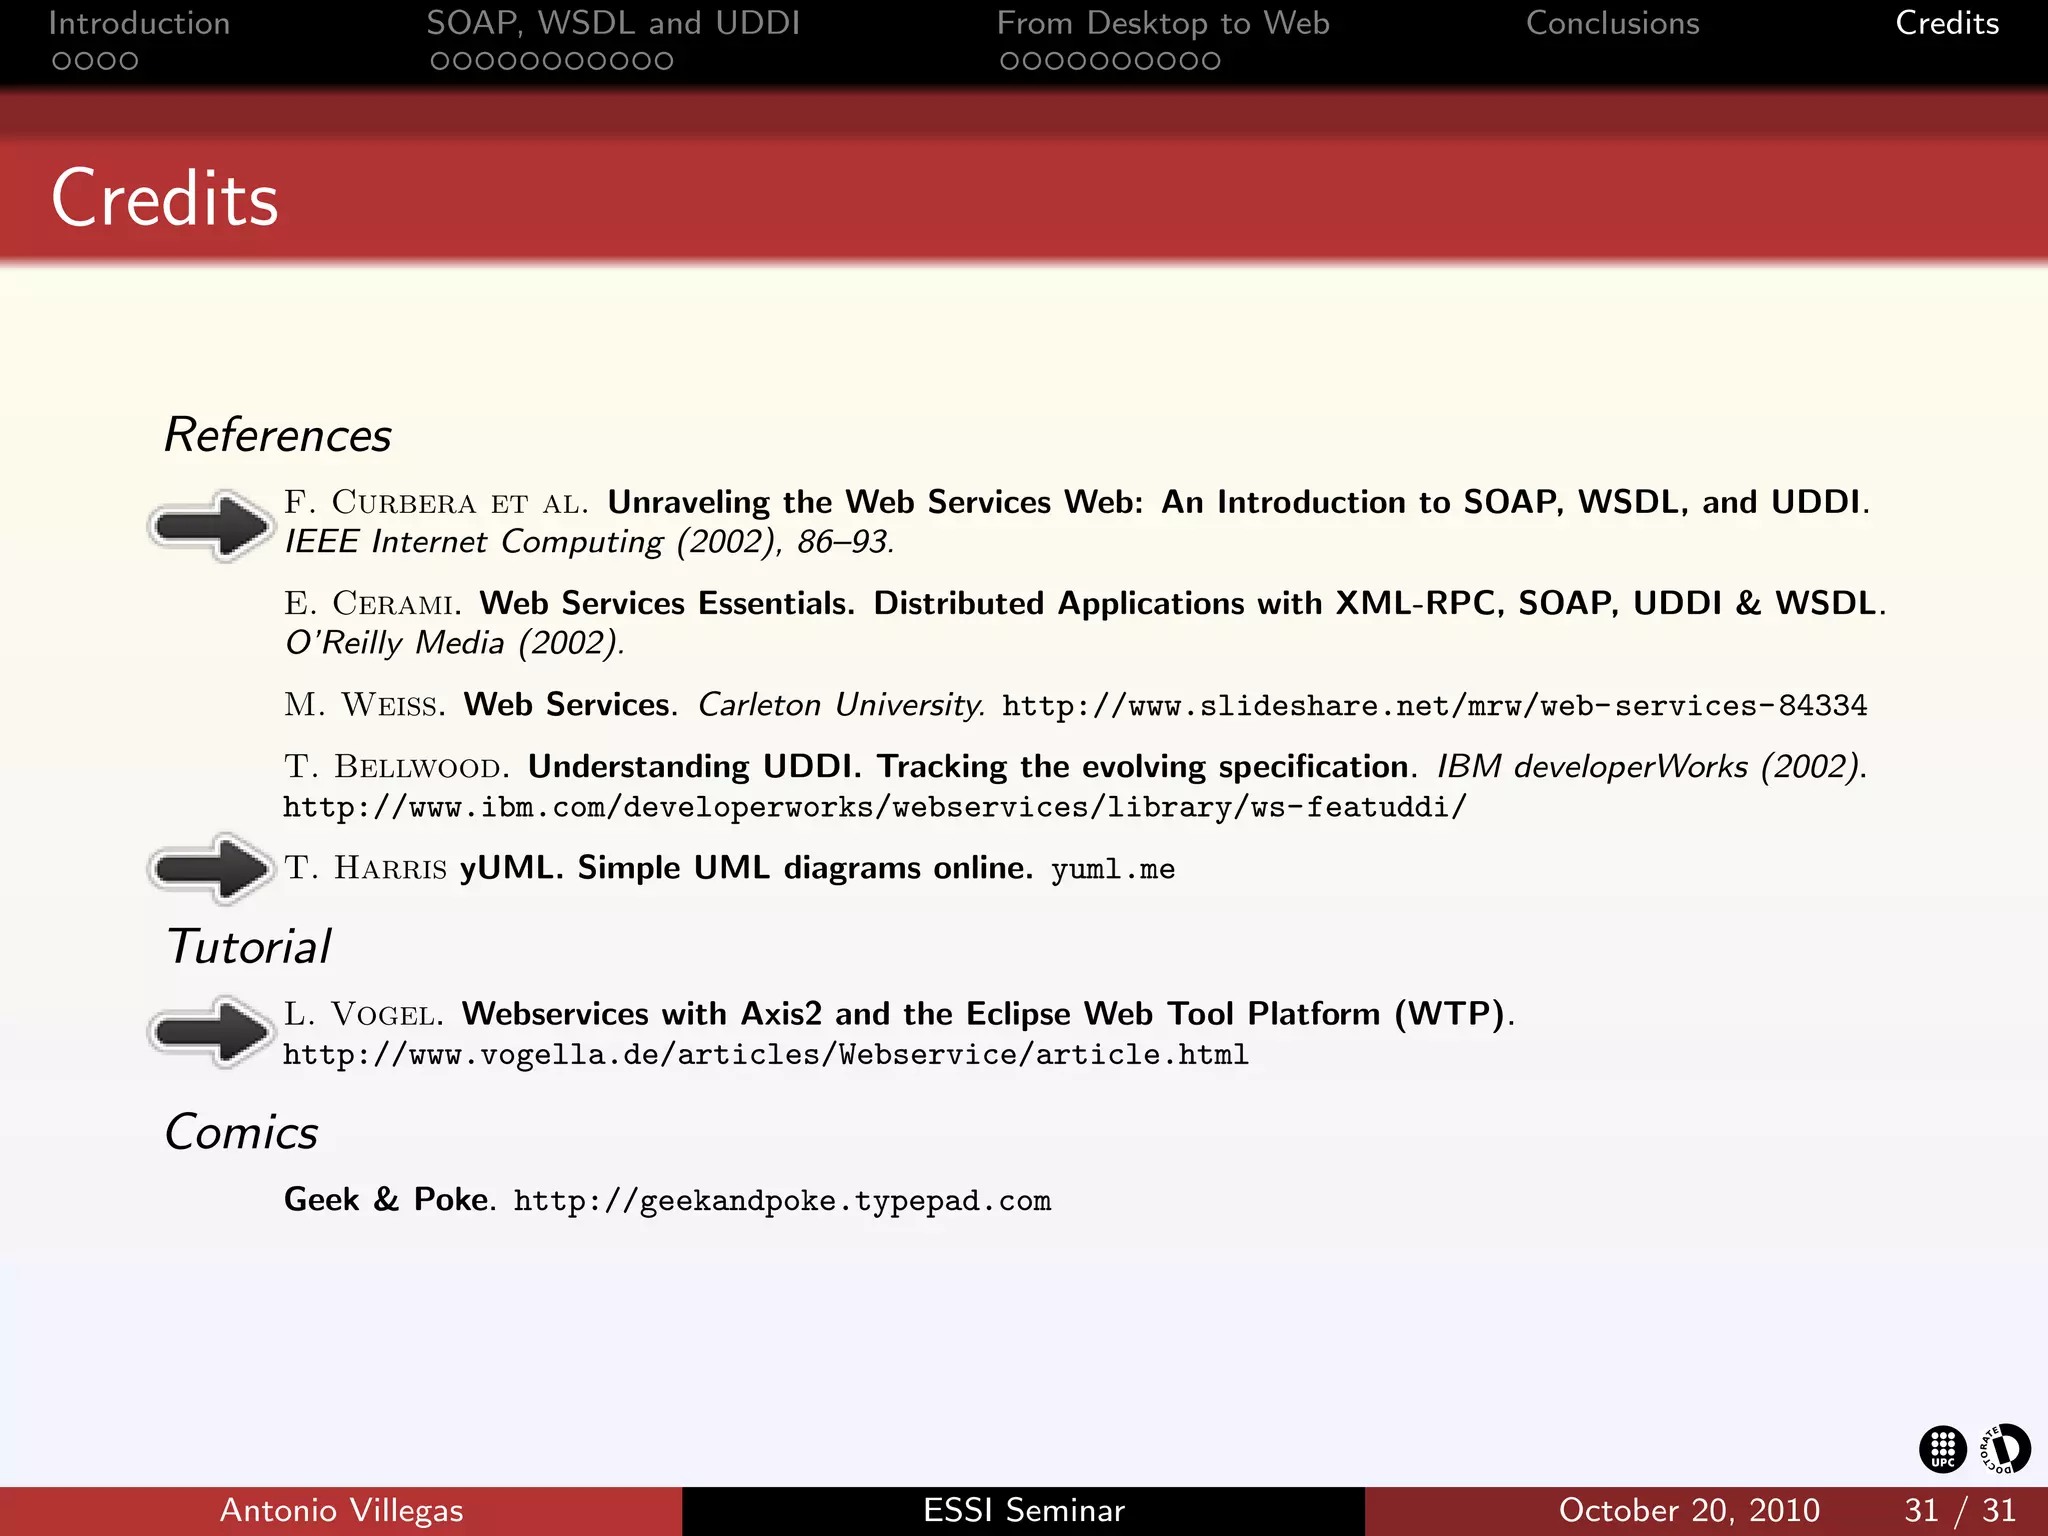The width and height of the screenshot is (2048, 1536).
Task: Click 'IBM developerWorks (2002).' text
Action: 1652,767
